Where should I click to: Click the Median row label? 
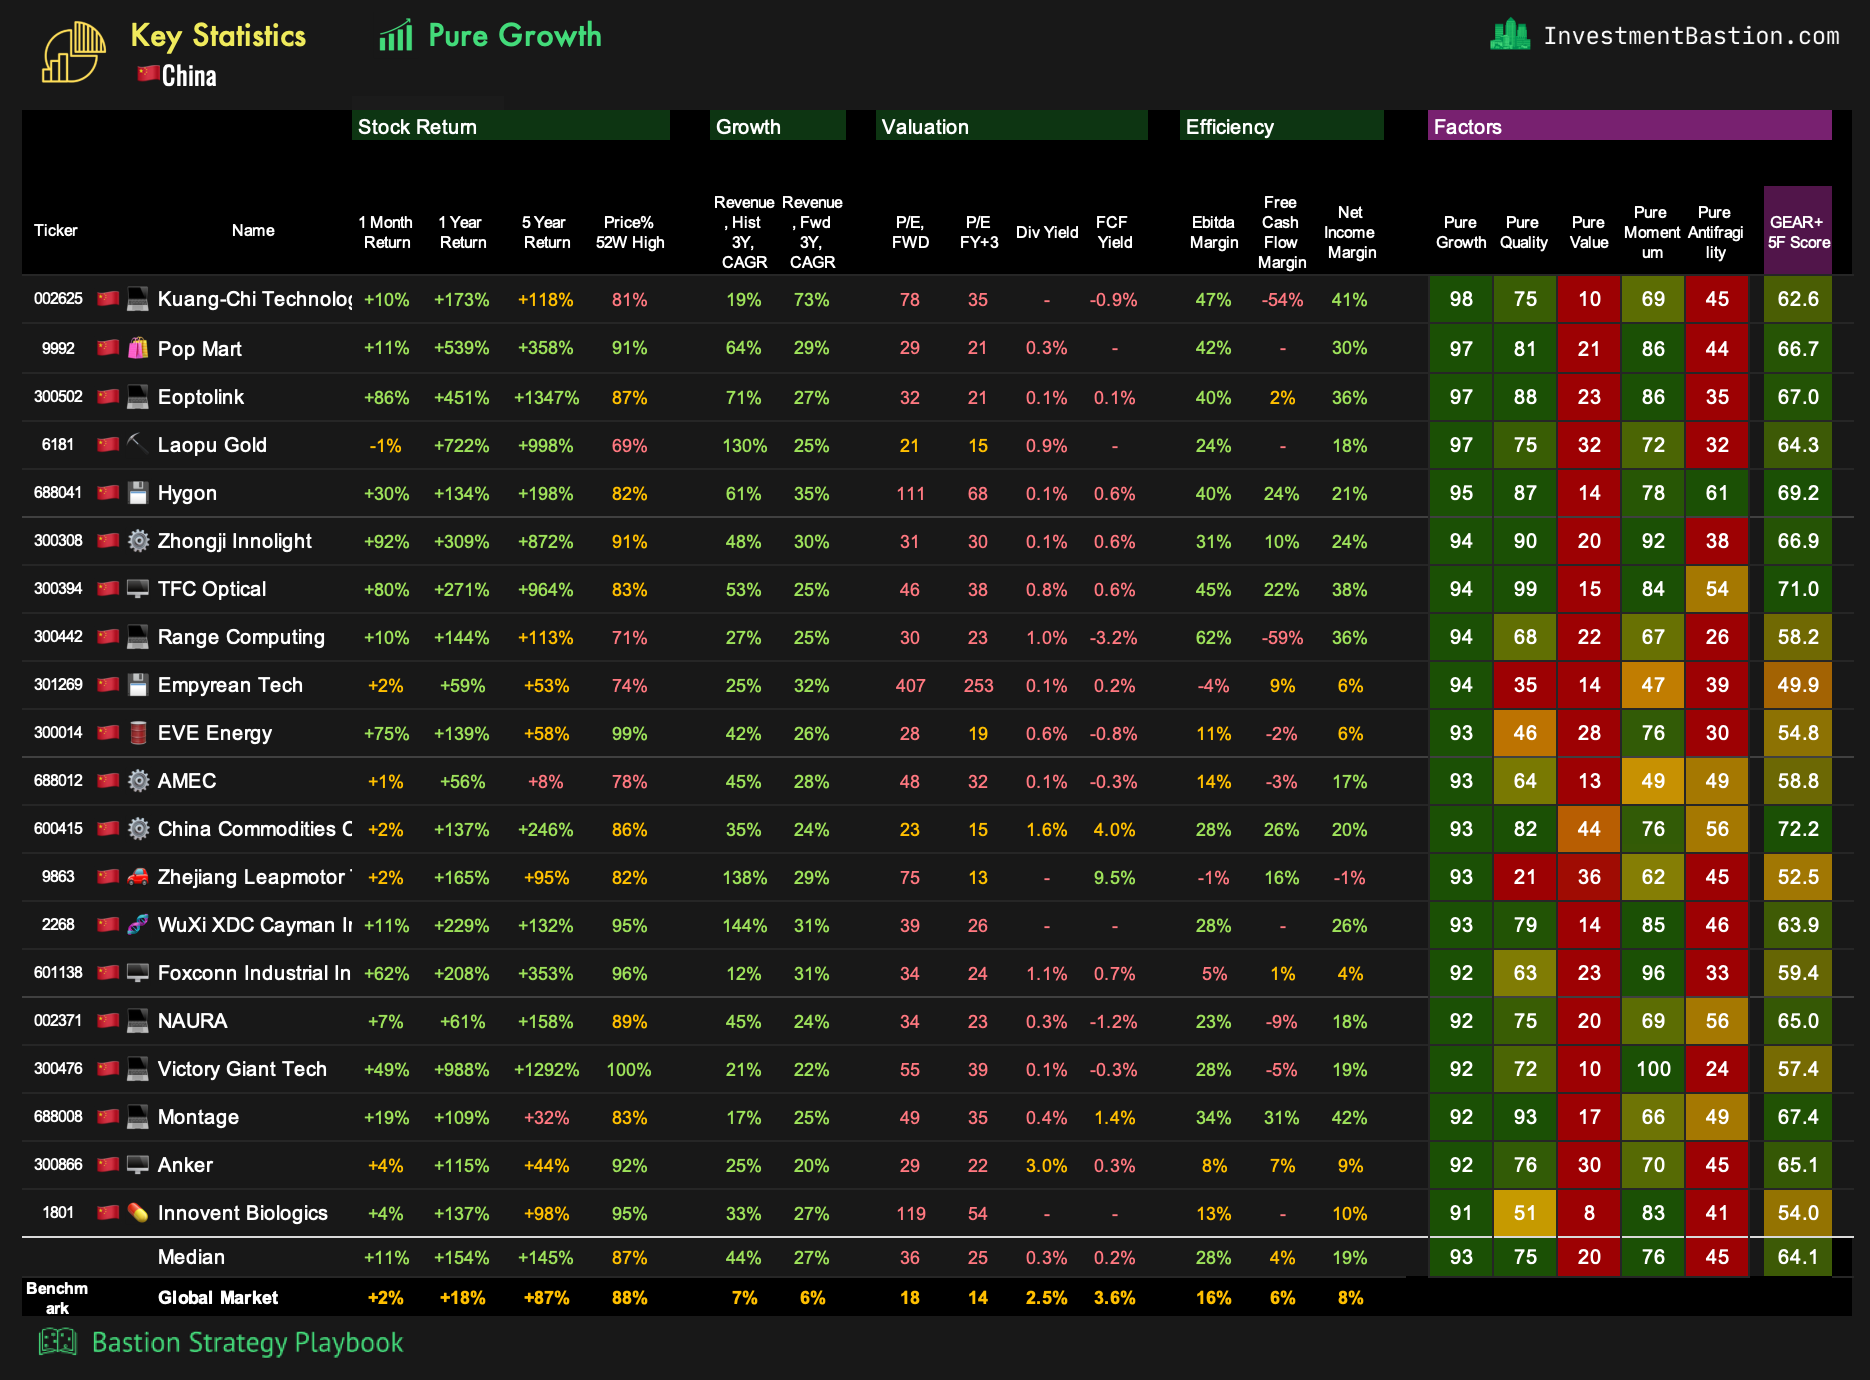pos(191,1257)
